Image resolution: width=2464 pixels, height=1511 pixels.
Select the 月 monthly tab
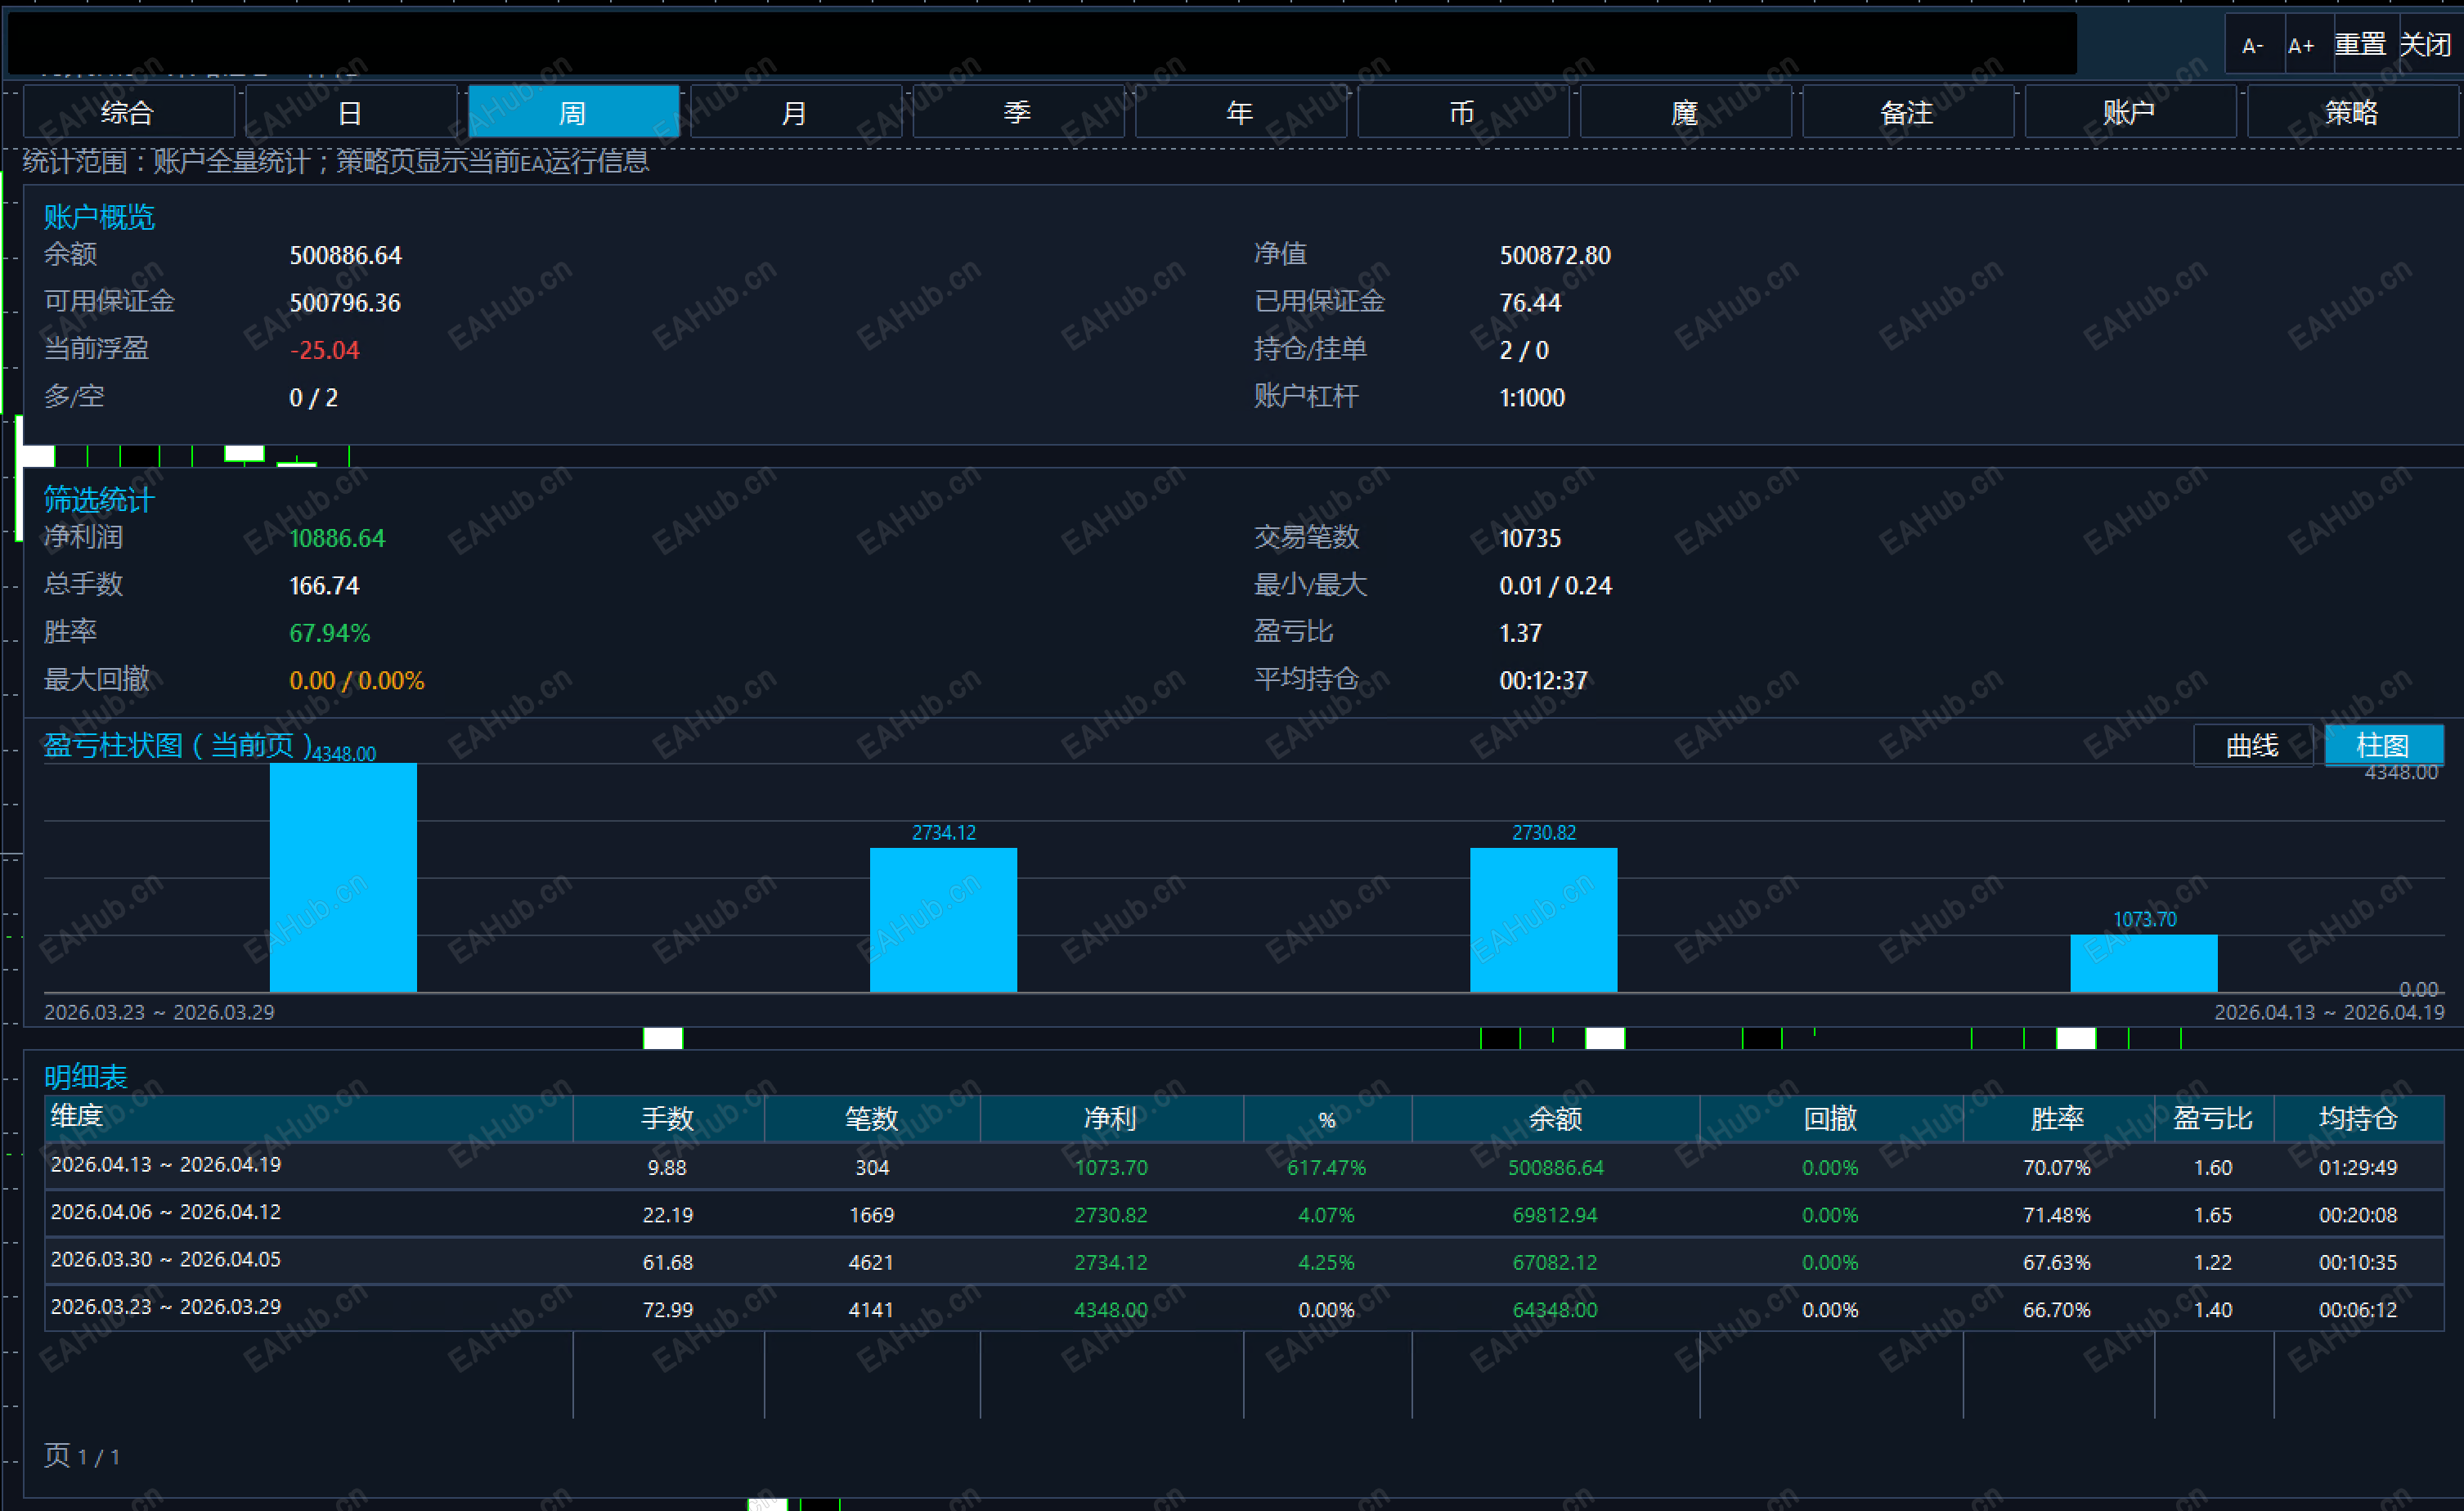795,112
